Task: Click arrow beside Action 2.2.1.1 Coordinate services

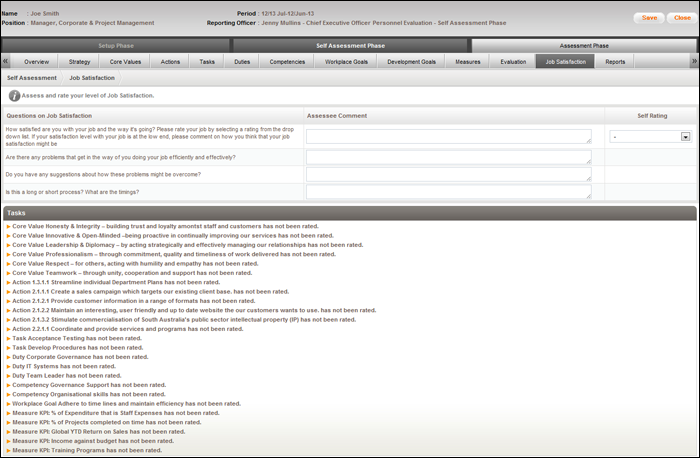Action: pyautogui.click(x=8, y=329)
